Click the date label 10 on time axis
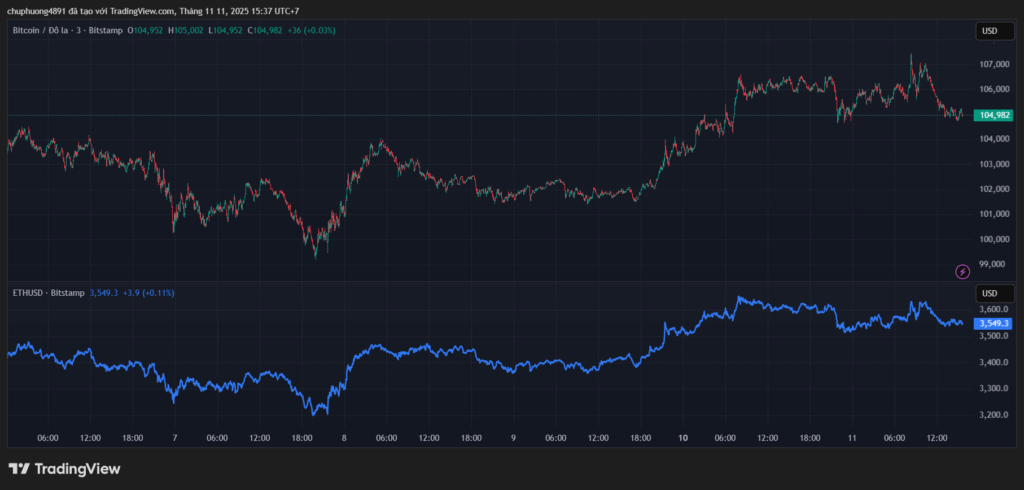The image size is (1024, 490). [683, 438]
